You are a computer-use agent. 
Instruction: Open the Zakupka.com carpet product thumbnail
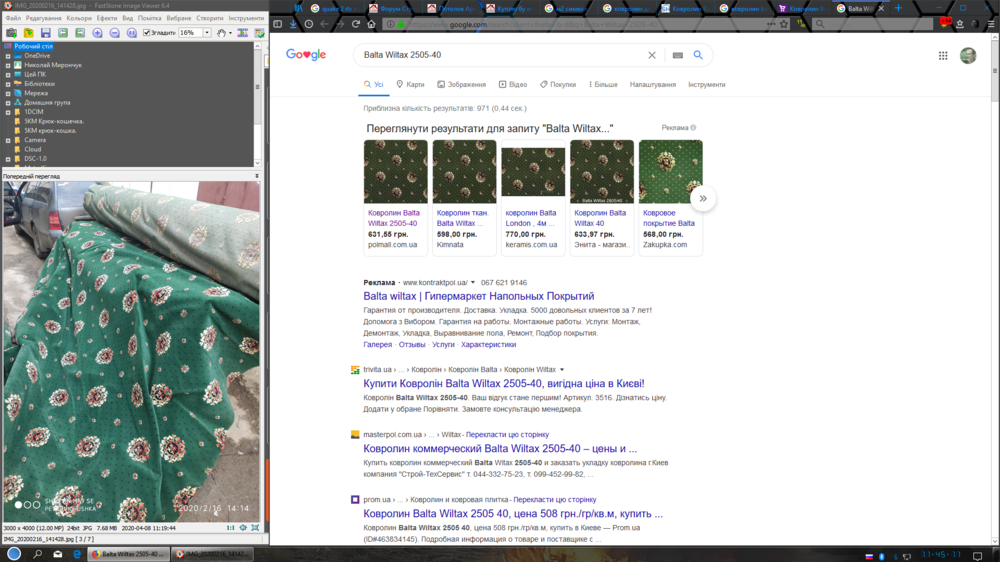[670, 172]
